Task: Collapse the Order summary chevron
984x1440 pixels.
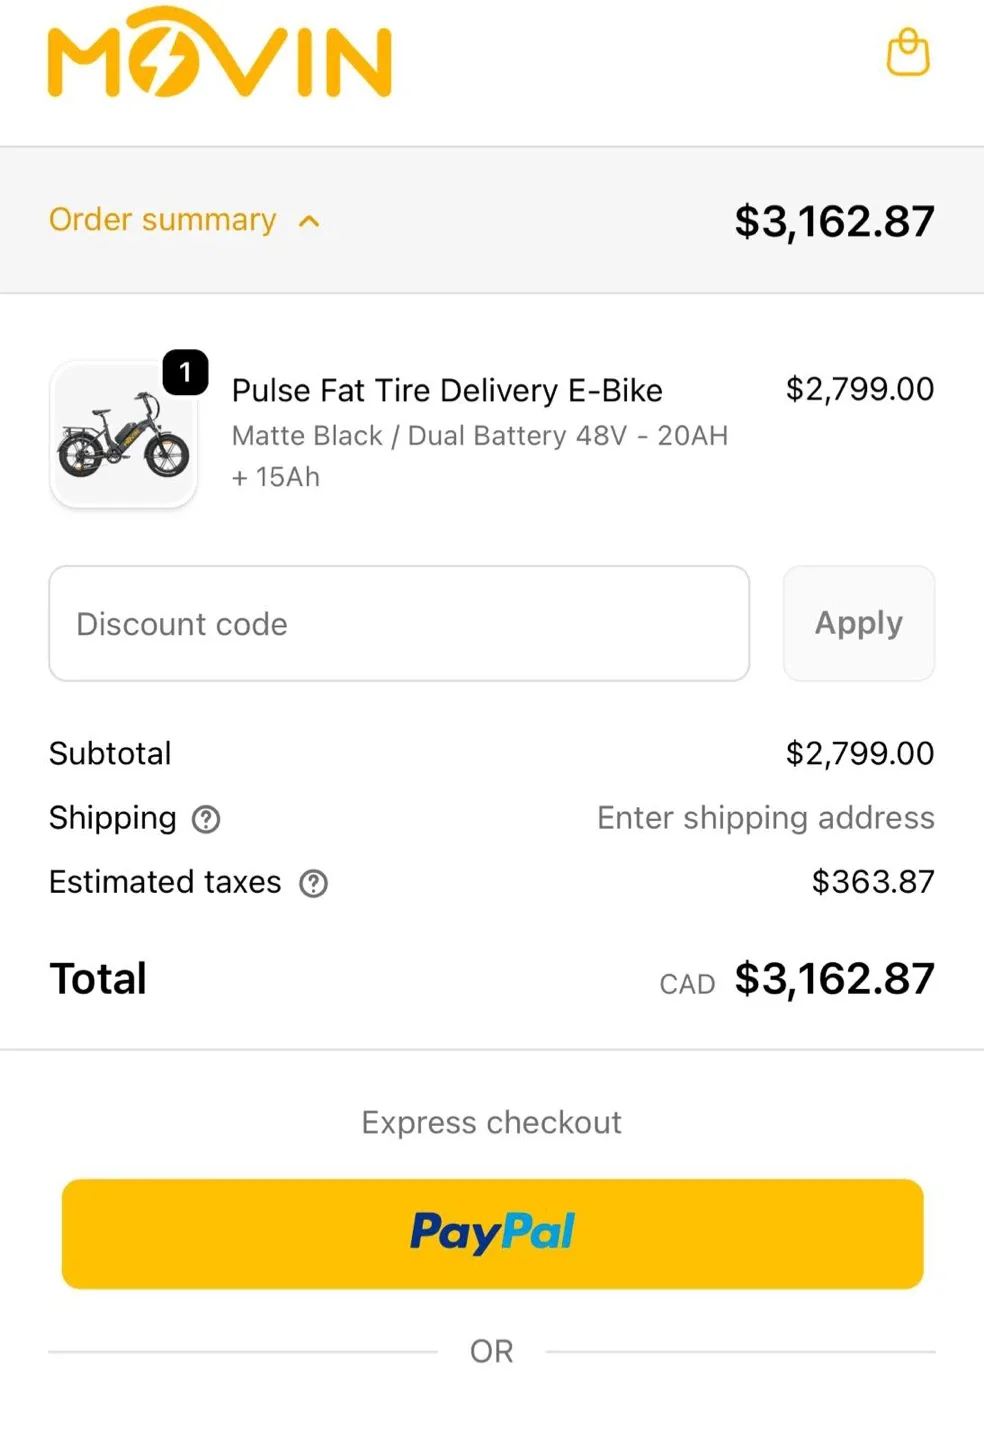Action: 310,221
